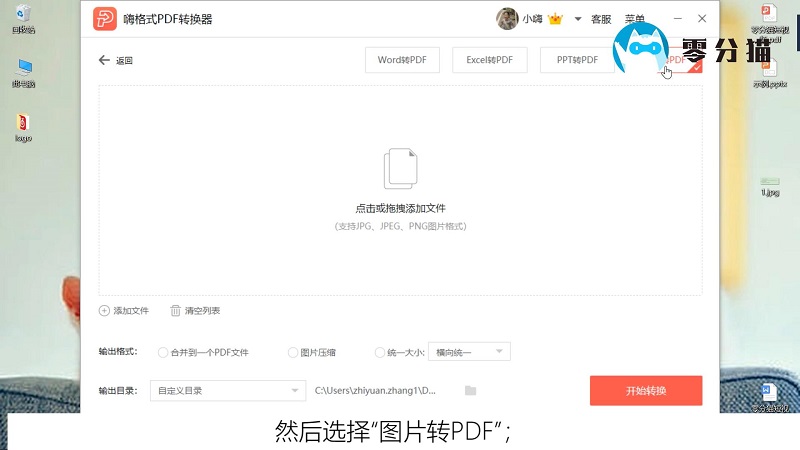Switch to the Excel转PDF tab
Screen dimensions: 800x450
[x=490, y=60]
